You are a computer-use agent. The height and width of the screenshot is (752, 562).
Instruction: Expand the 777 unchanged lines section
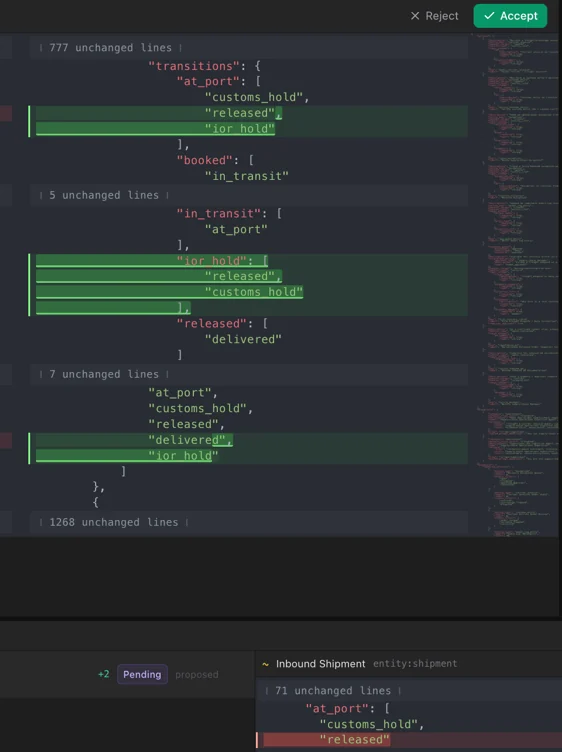[248, 47]
